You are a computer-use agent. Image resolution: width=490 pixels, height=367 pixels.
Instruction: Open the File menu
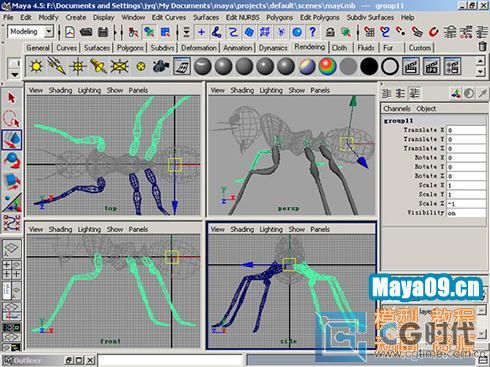[x=8, y=17]
